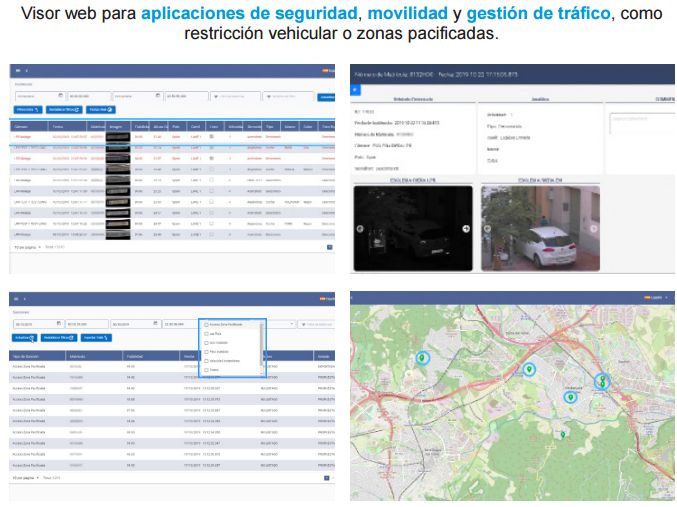Click the comment text box in detail panel
This screenshot has width=677, height=507.
click(642, 124)
